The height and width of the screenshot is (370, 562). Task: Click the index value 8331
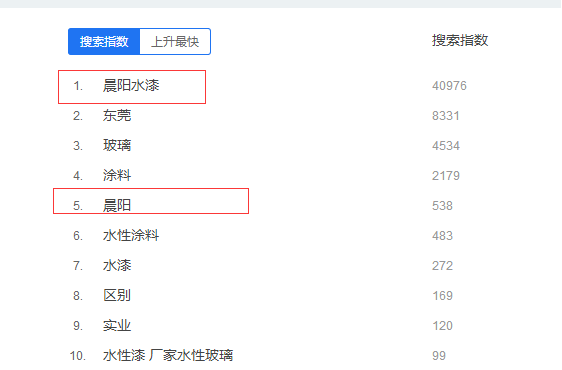coord(446,116)
